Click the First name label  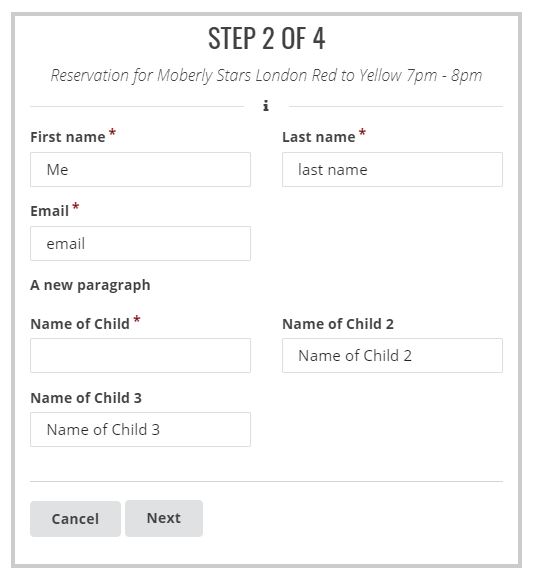tap(68, 137)
